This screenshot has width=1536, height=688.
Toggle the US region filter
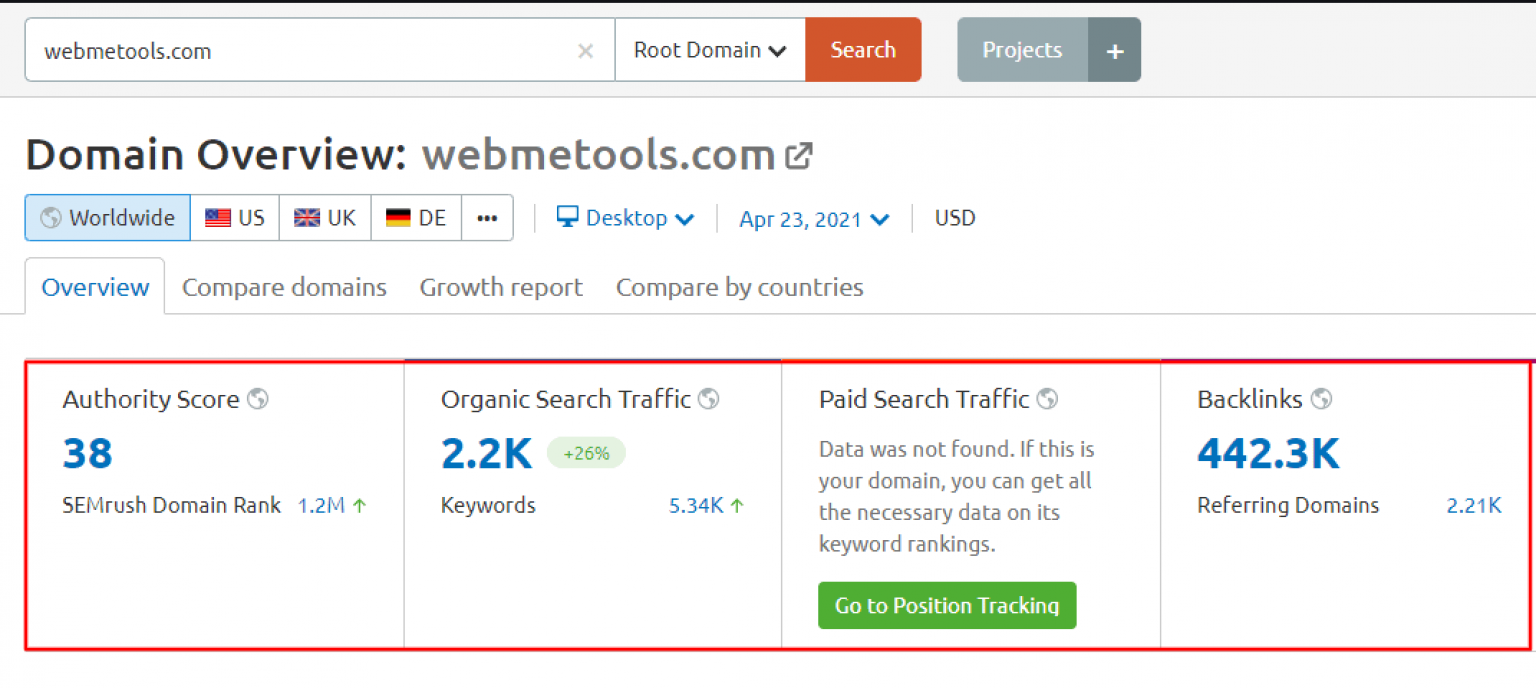[x=234, y=218]
